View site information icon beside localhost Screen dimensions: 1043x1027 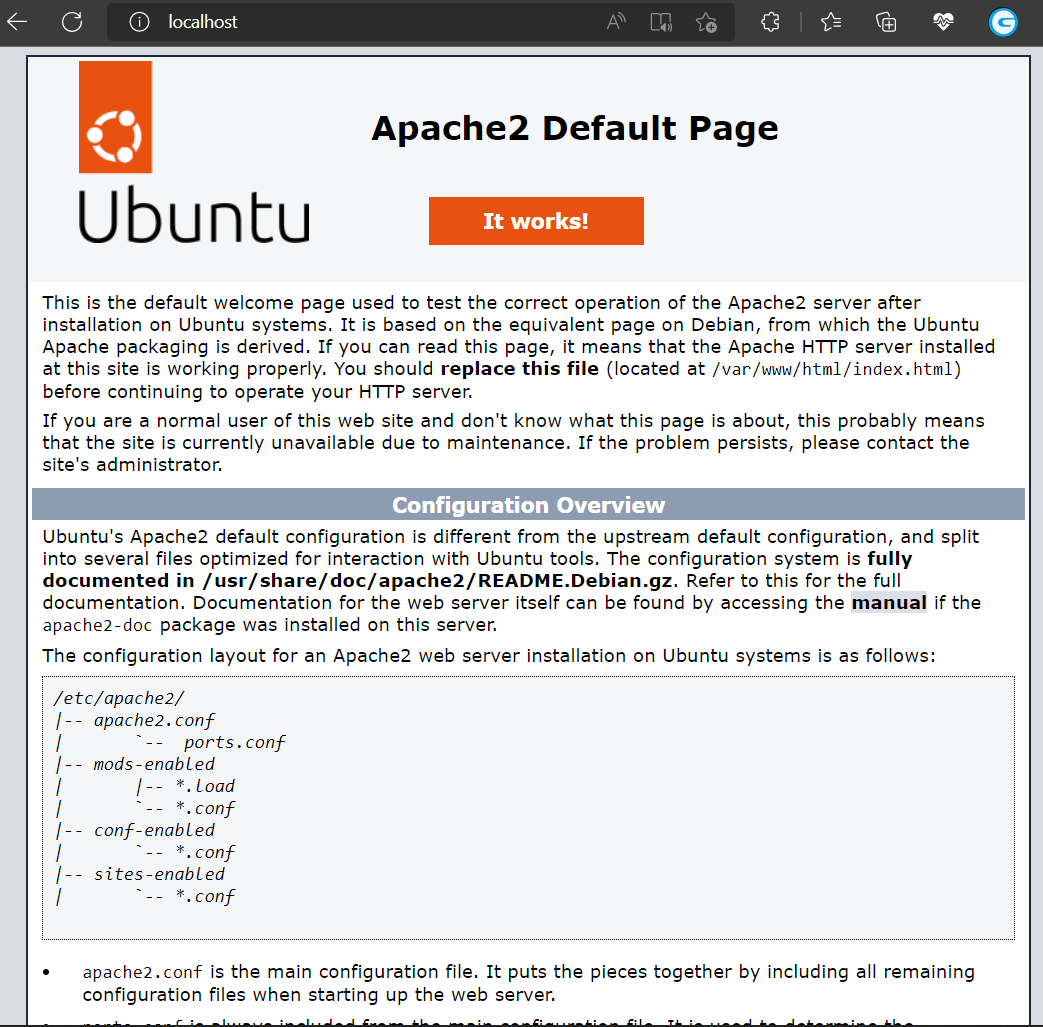[139, 22]
